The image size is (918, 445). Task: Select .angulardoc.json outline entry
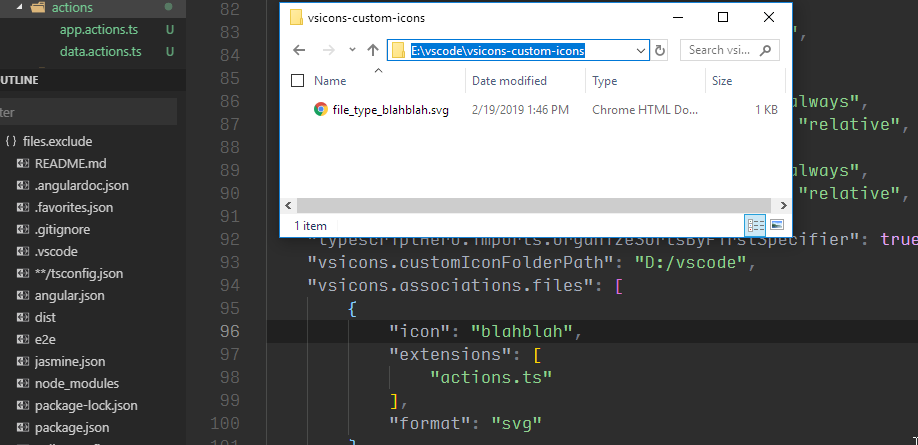point(81,186)
